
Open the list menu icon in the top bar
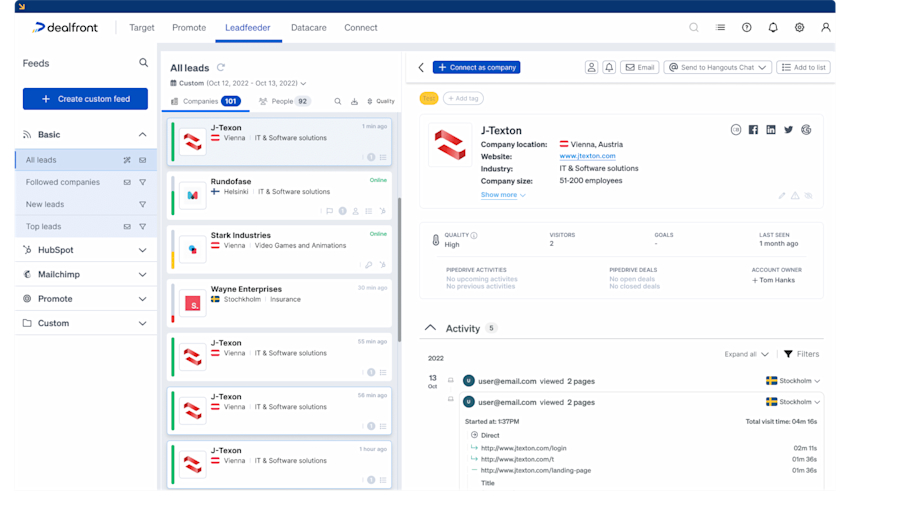click(x=720, y=27)
